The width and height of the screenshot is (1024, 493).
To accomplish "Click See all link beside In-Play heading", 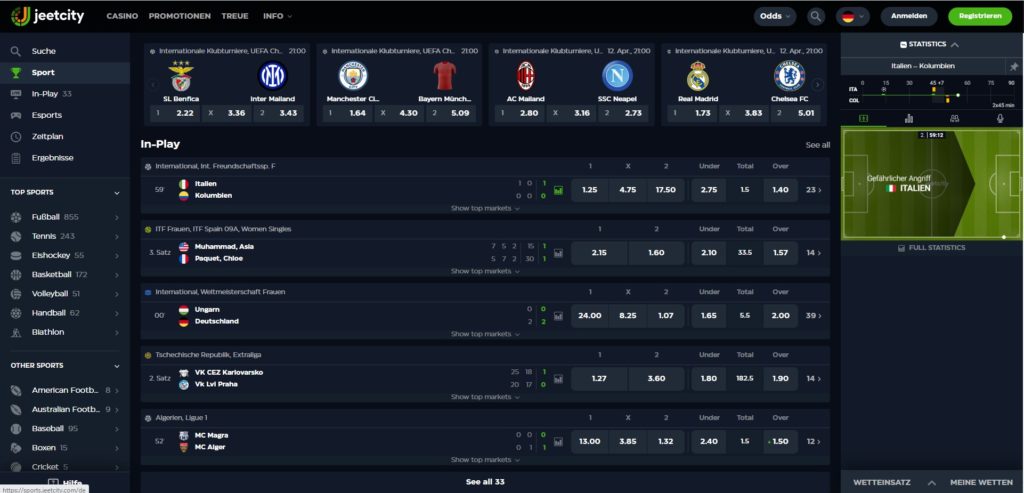I will click(818, 145).
